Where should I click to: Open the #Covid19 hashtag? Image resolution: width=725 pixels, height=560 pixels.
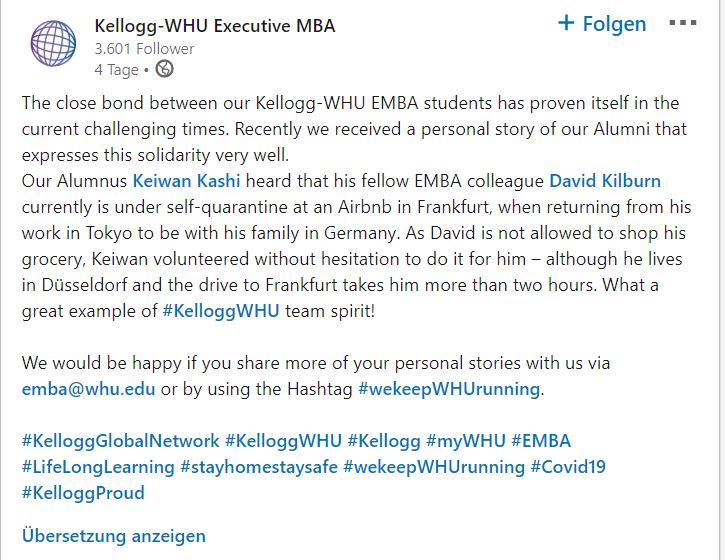point(568,467)
